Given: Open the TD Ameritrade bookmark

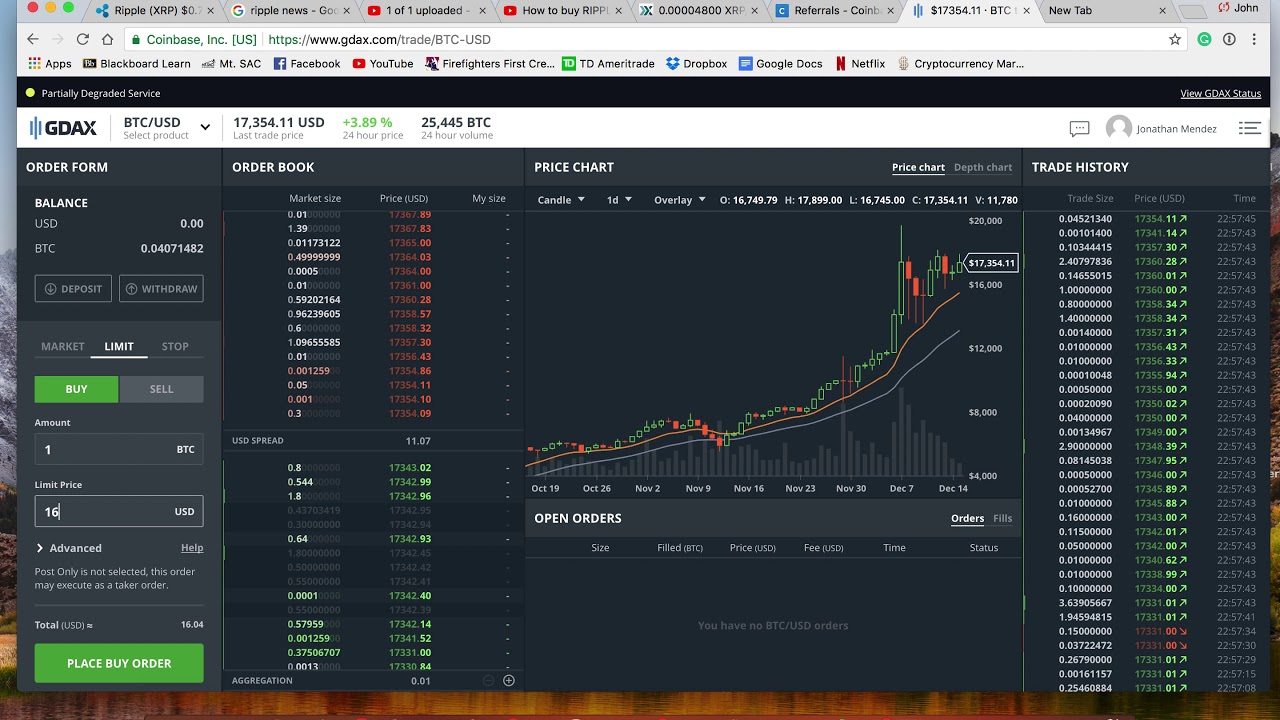Looking at the screenshot, I should pyautogui.click(x=608, y=63).
